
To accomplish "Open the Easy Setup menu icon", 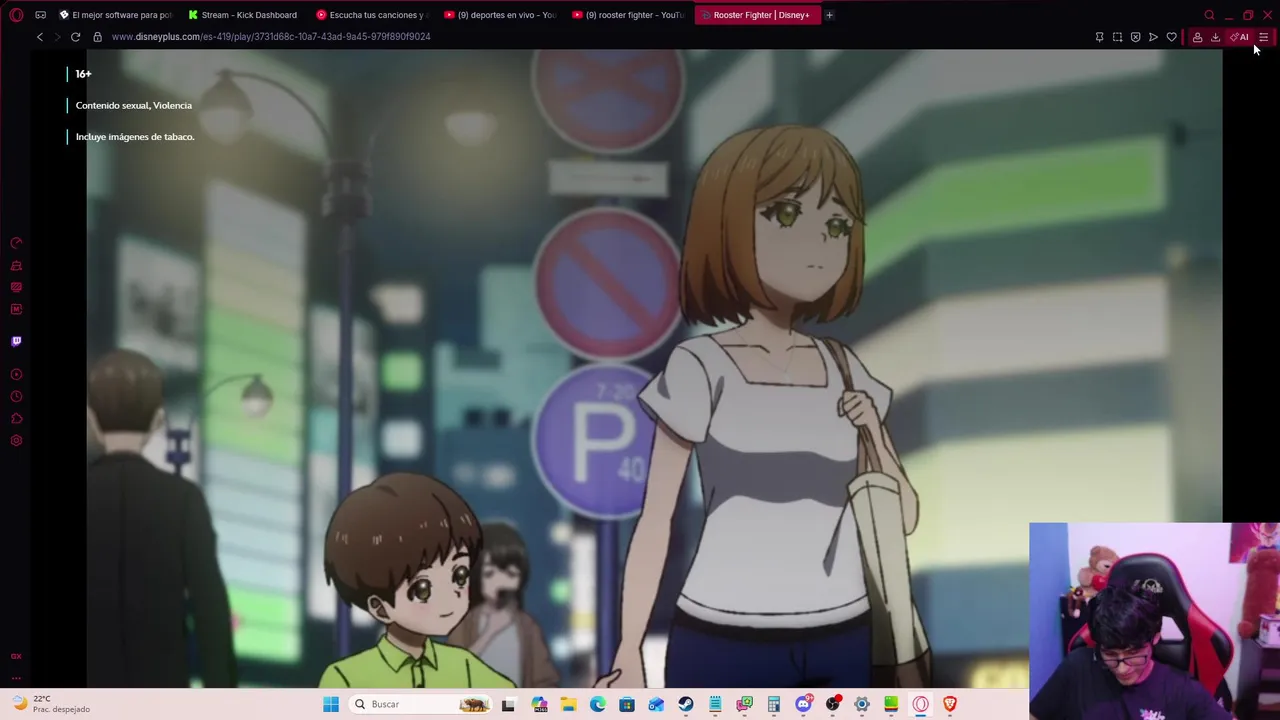I will click(1263, 37).
